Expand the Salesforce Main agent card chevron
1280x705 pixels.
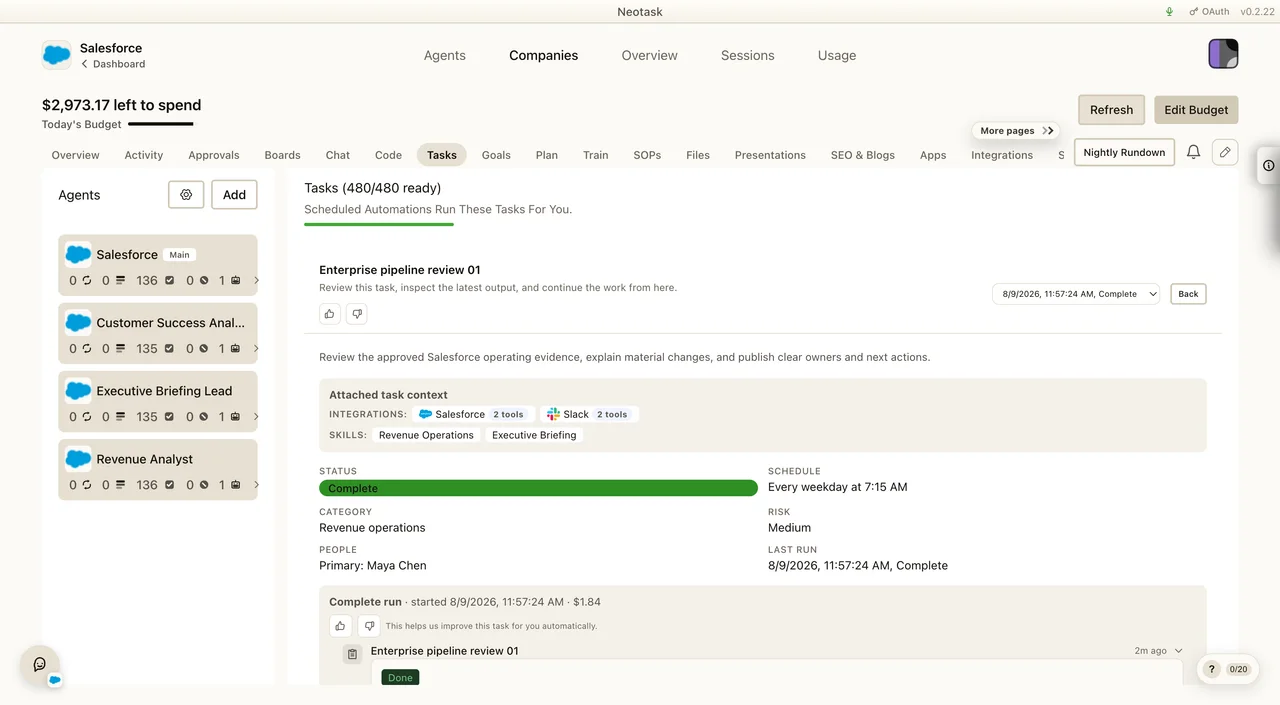(x=256, y=281)
